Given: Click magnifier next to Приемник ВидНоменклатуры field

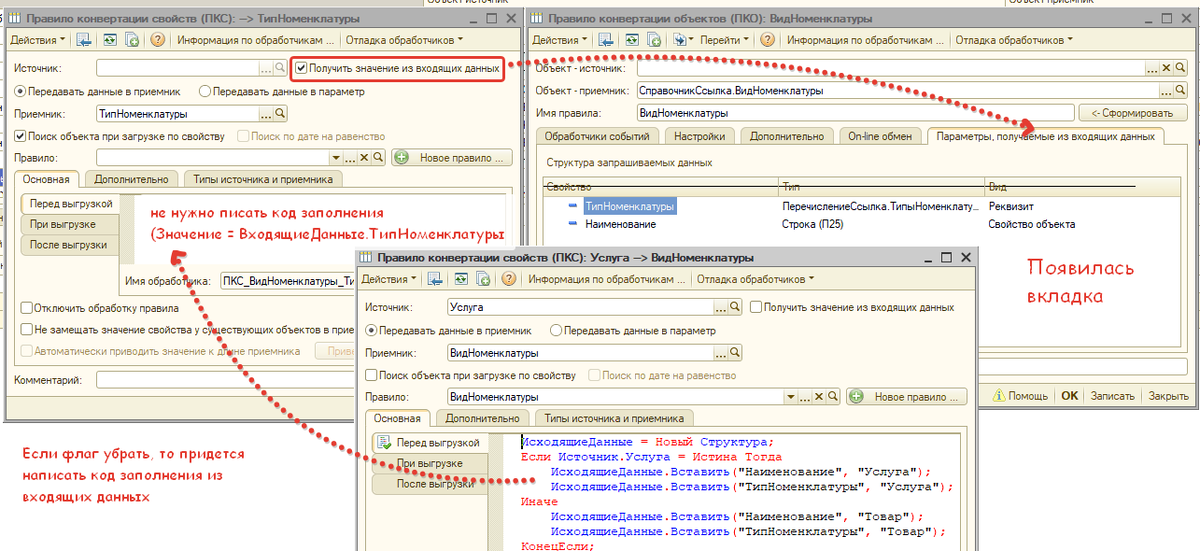Looking at the screenshot, I should (x=735, y=353).
